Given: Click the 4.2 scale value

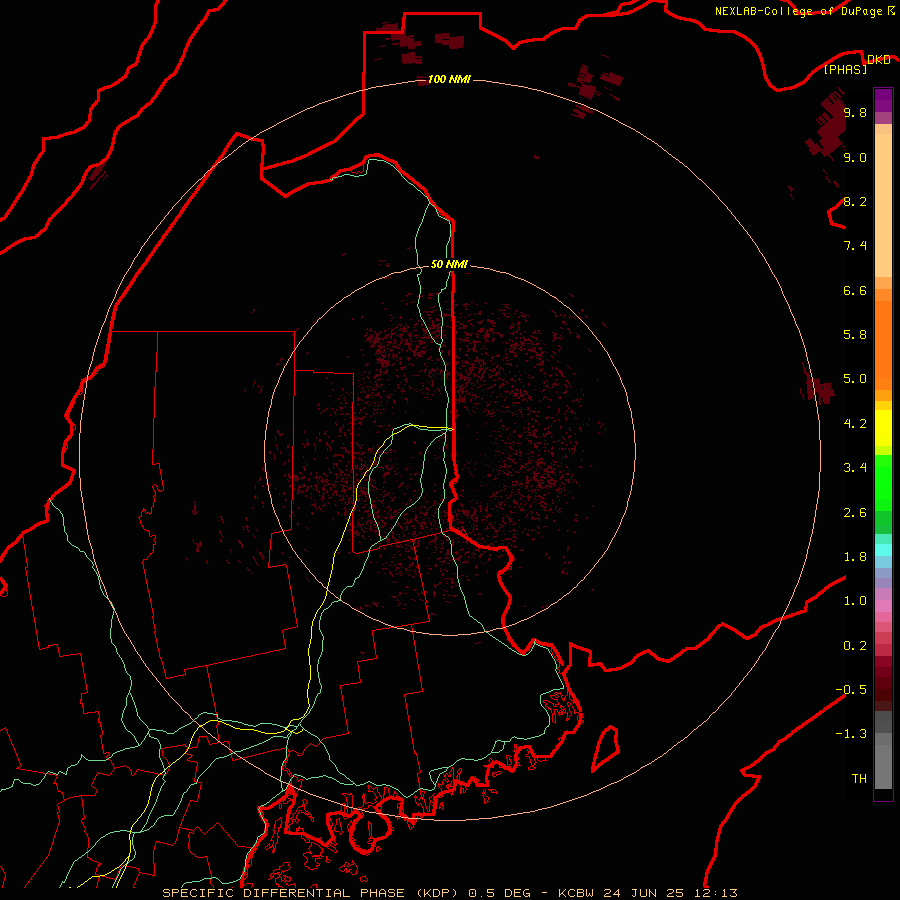Looking at the screenshot, I should 855,424.
